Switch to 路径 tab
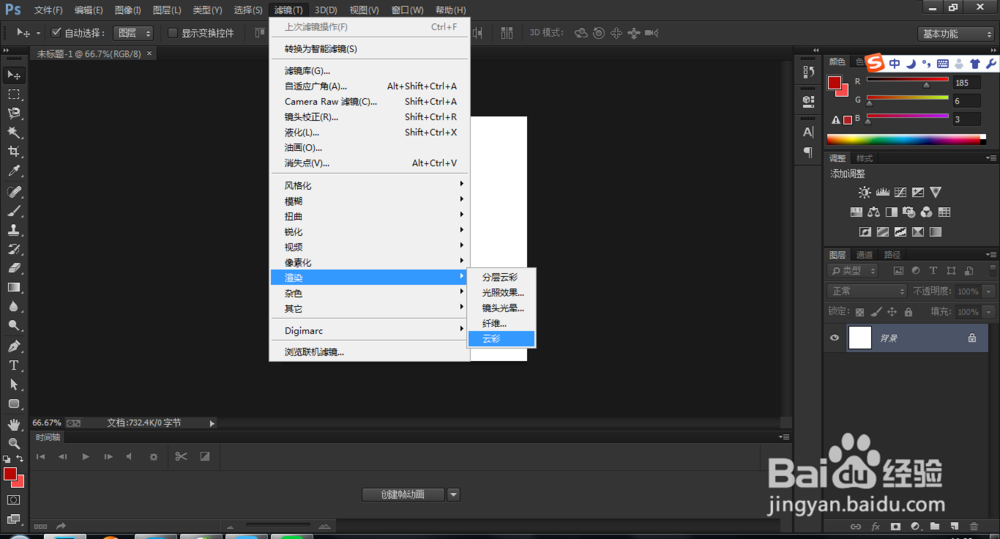This screenshot has height=539, width=1000. [892, 255]
